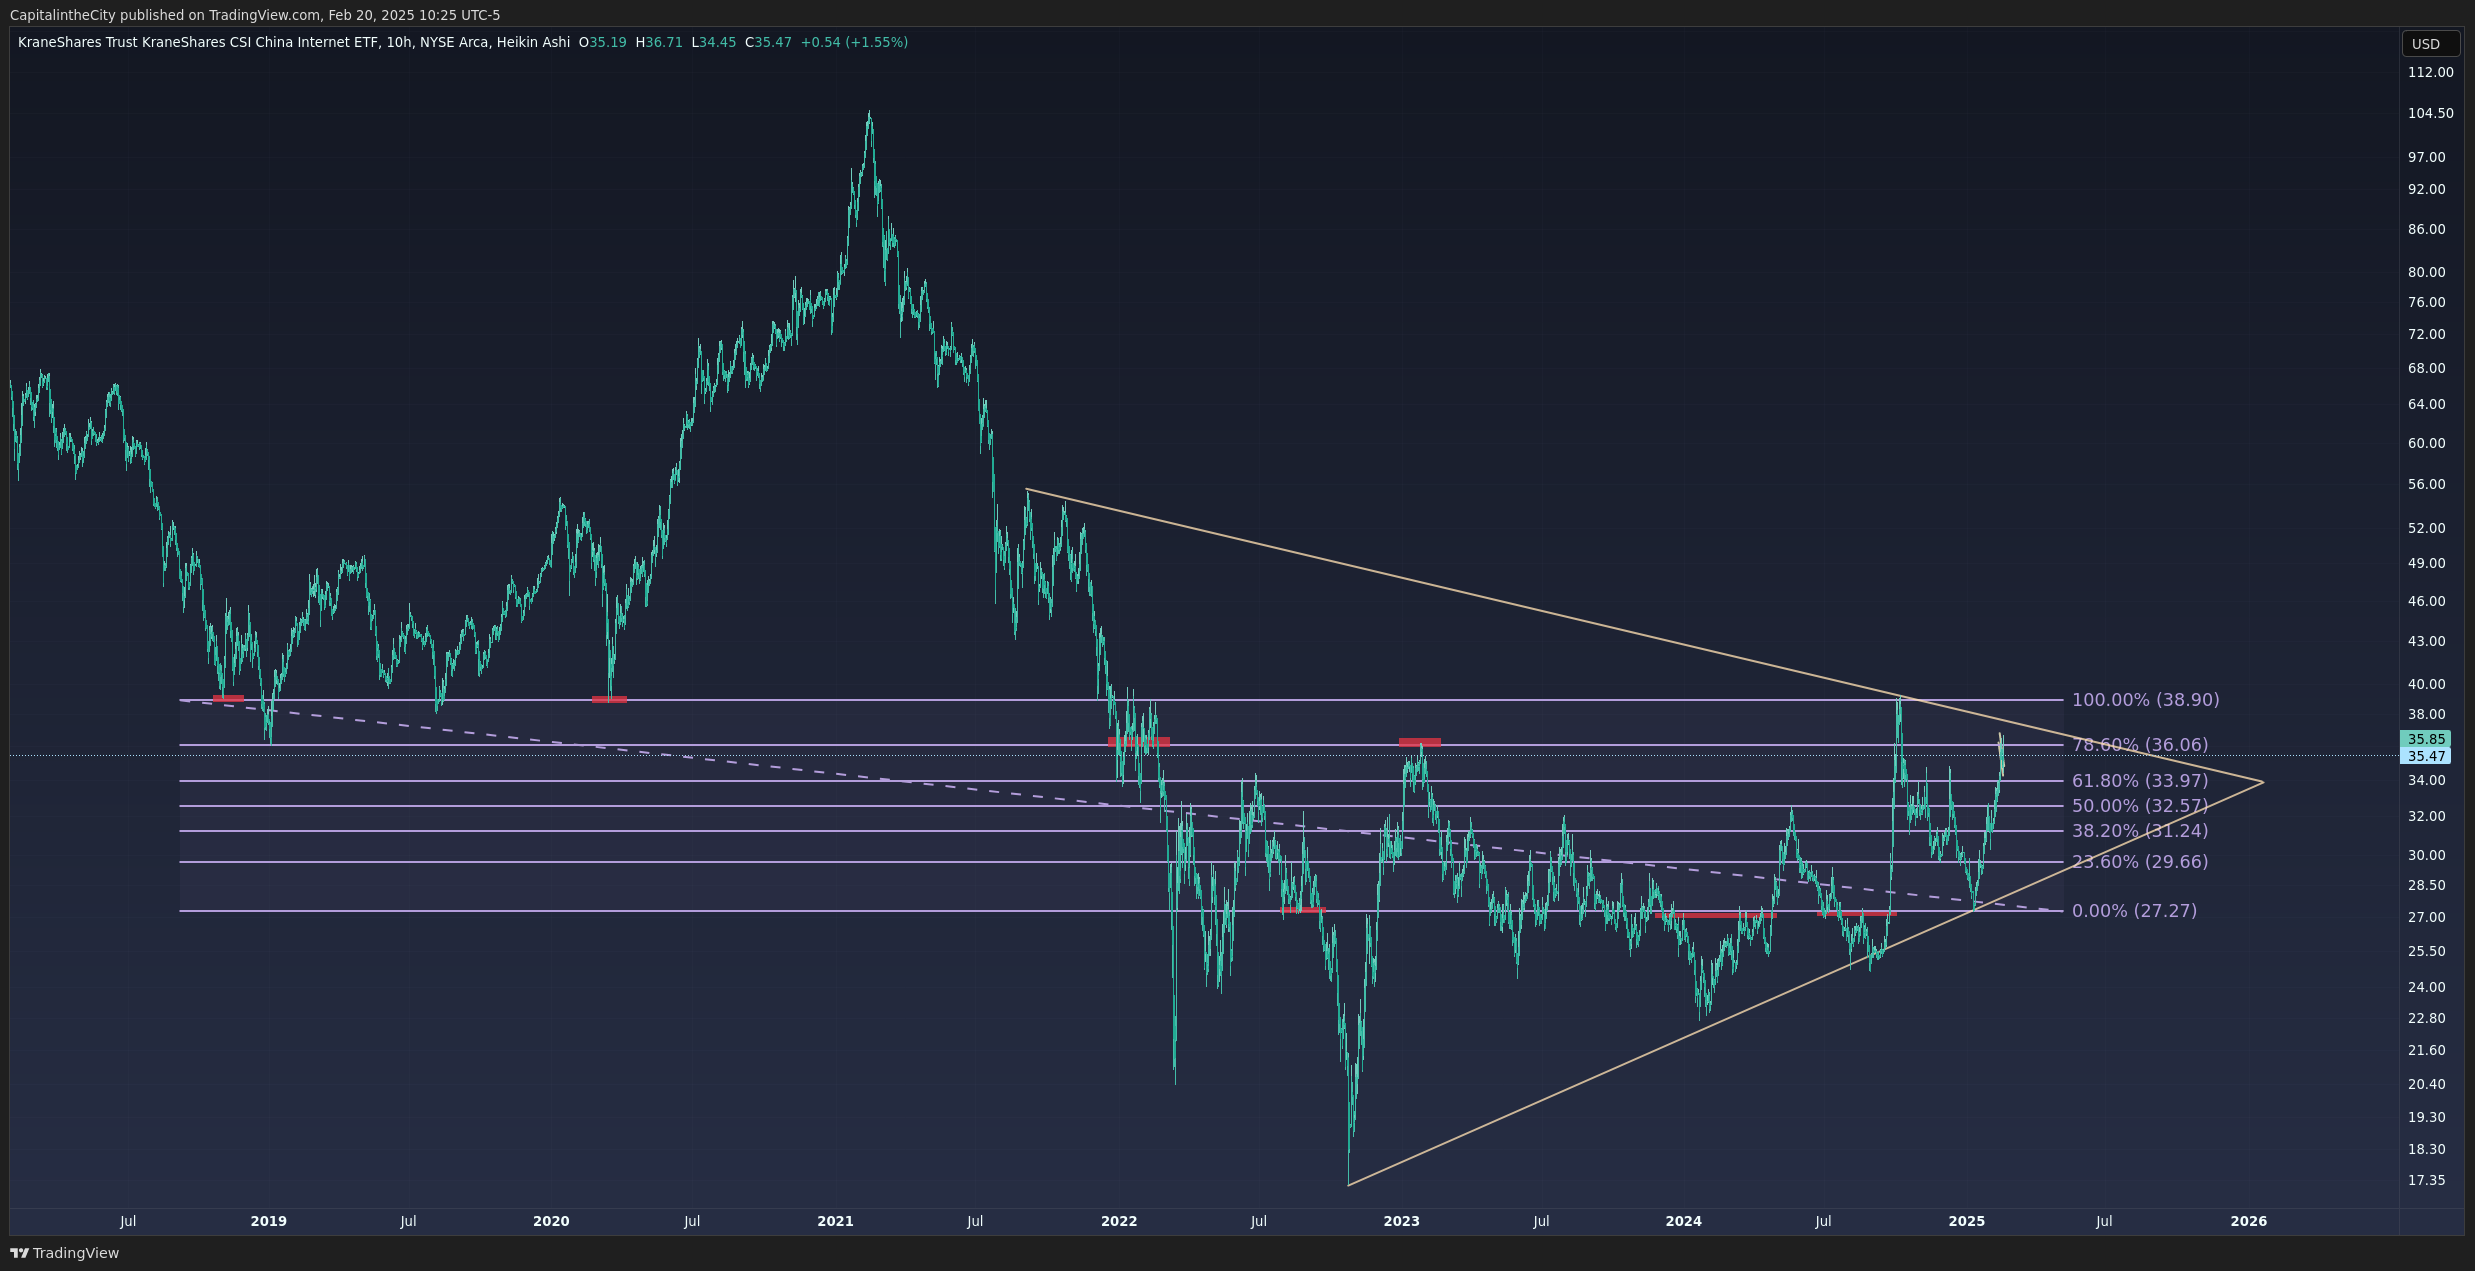The image size is (2475, 1271).
Task: Click the 112.00 price axis label
Action: click(2430, 72)
